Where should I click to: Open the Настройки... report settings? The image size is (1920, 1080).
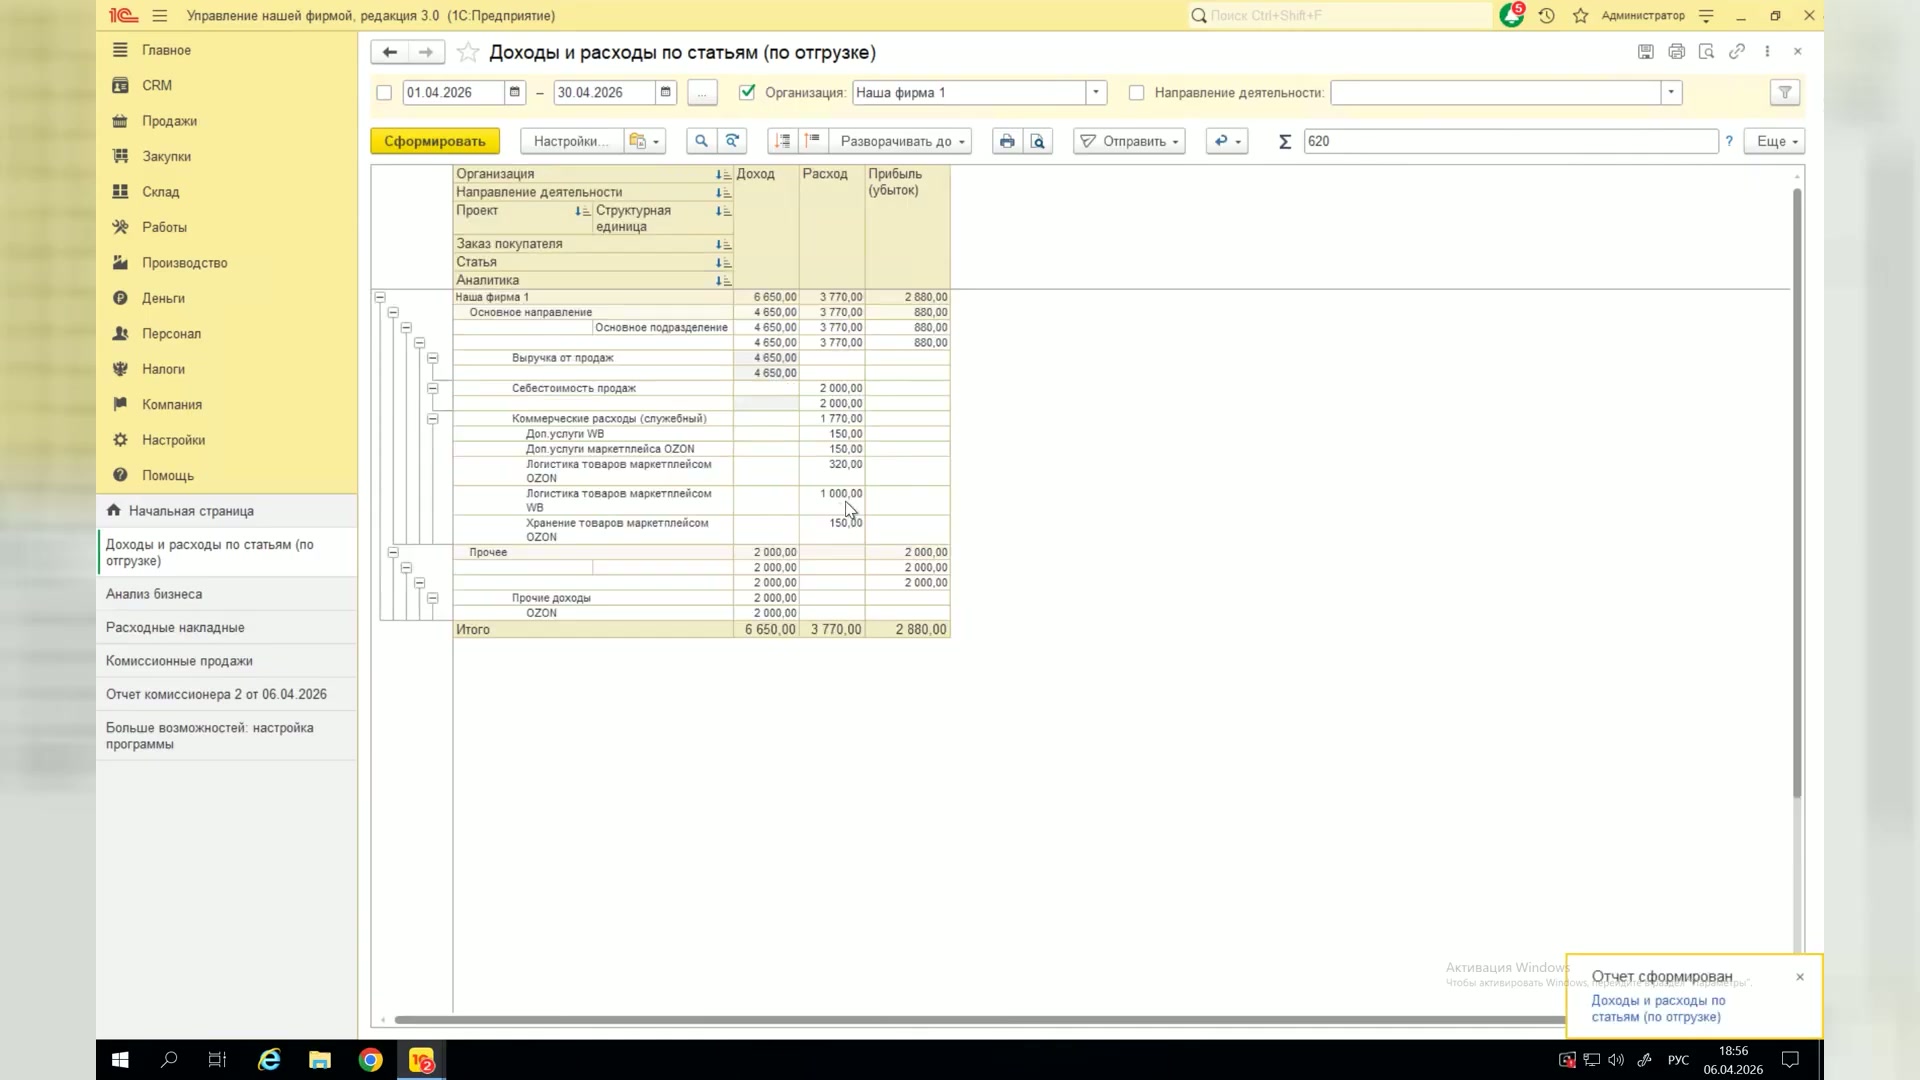(x=571, y=141)
